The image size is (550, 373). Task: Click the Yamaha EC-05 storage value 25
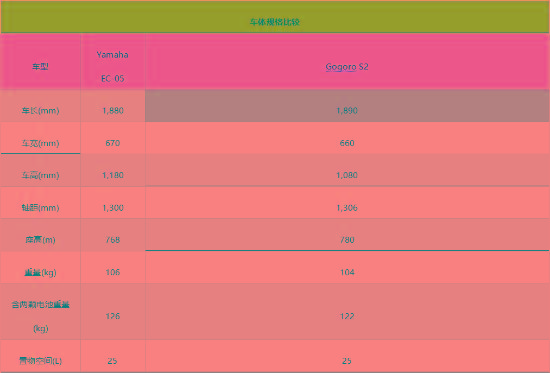point(112,361)
